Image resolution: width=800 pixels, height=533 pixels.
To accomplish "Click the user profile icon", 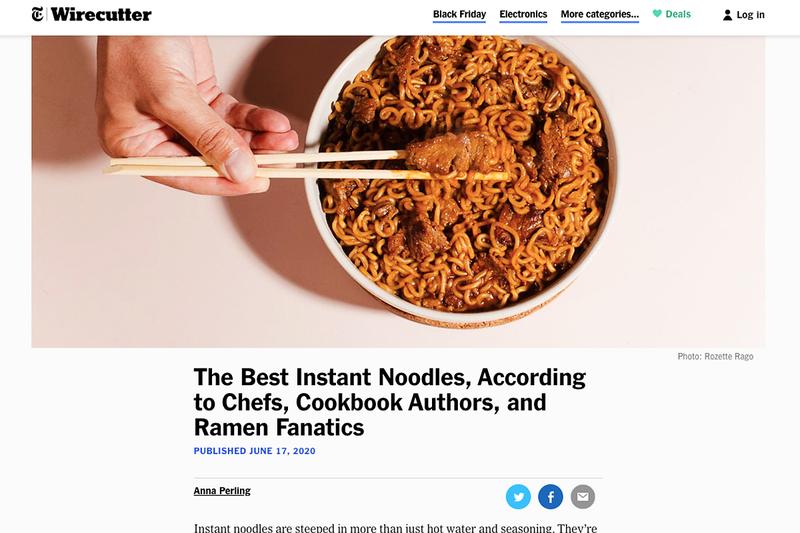I will (x=728, y=15).
